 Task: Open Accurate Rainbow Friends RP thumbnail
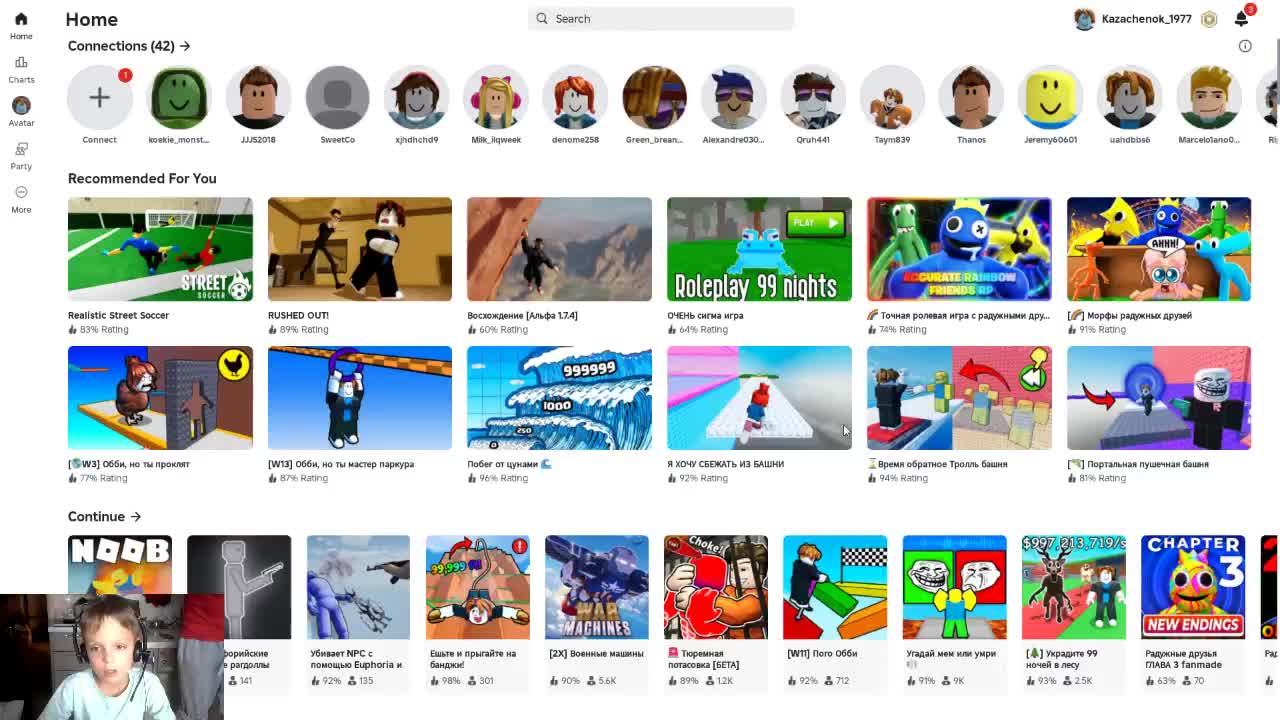[x=959, y=249]
